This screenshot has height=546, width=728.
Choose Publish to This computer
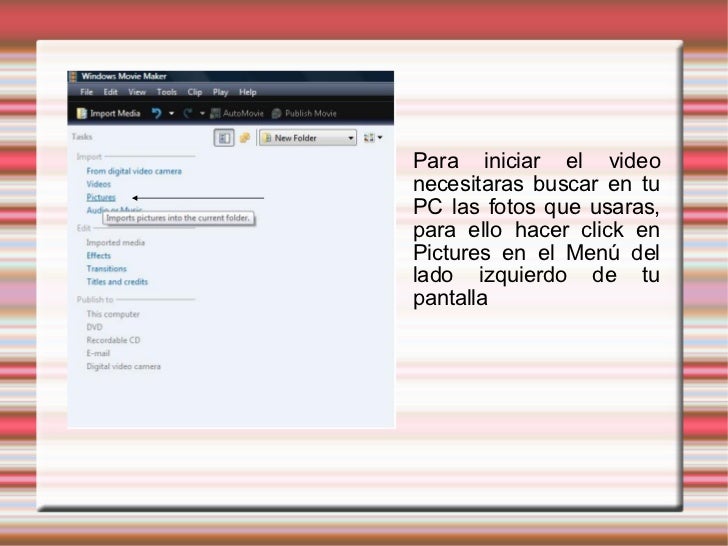[x=113, y=314]
